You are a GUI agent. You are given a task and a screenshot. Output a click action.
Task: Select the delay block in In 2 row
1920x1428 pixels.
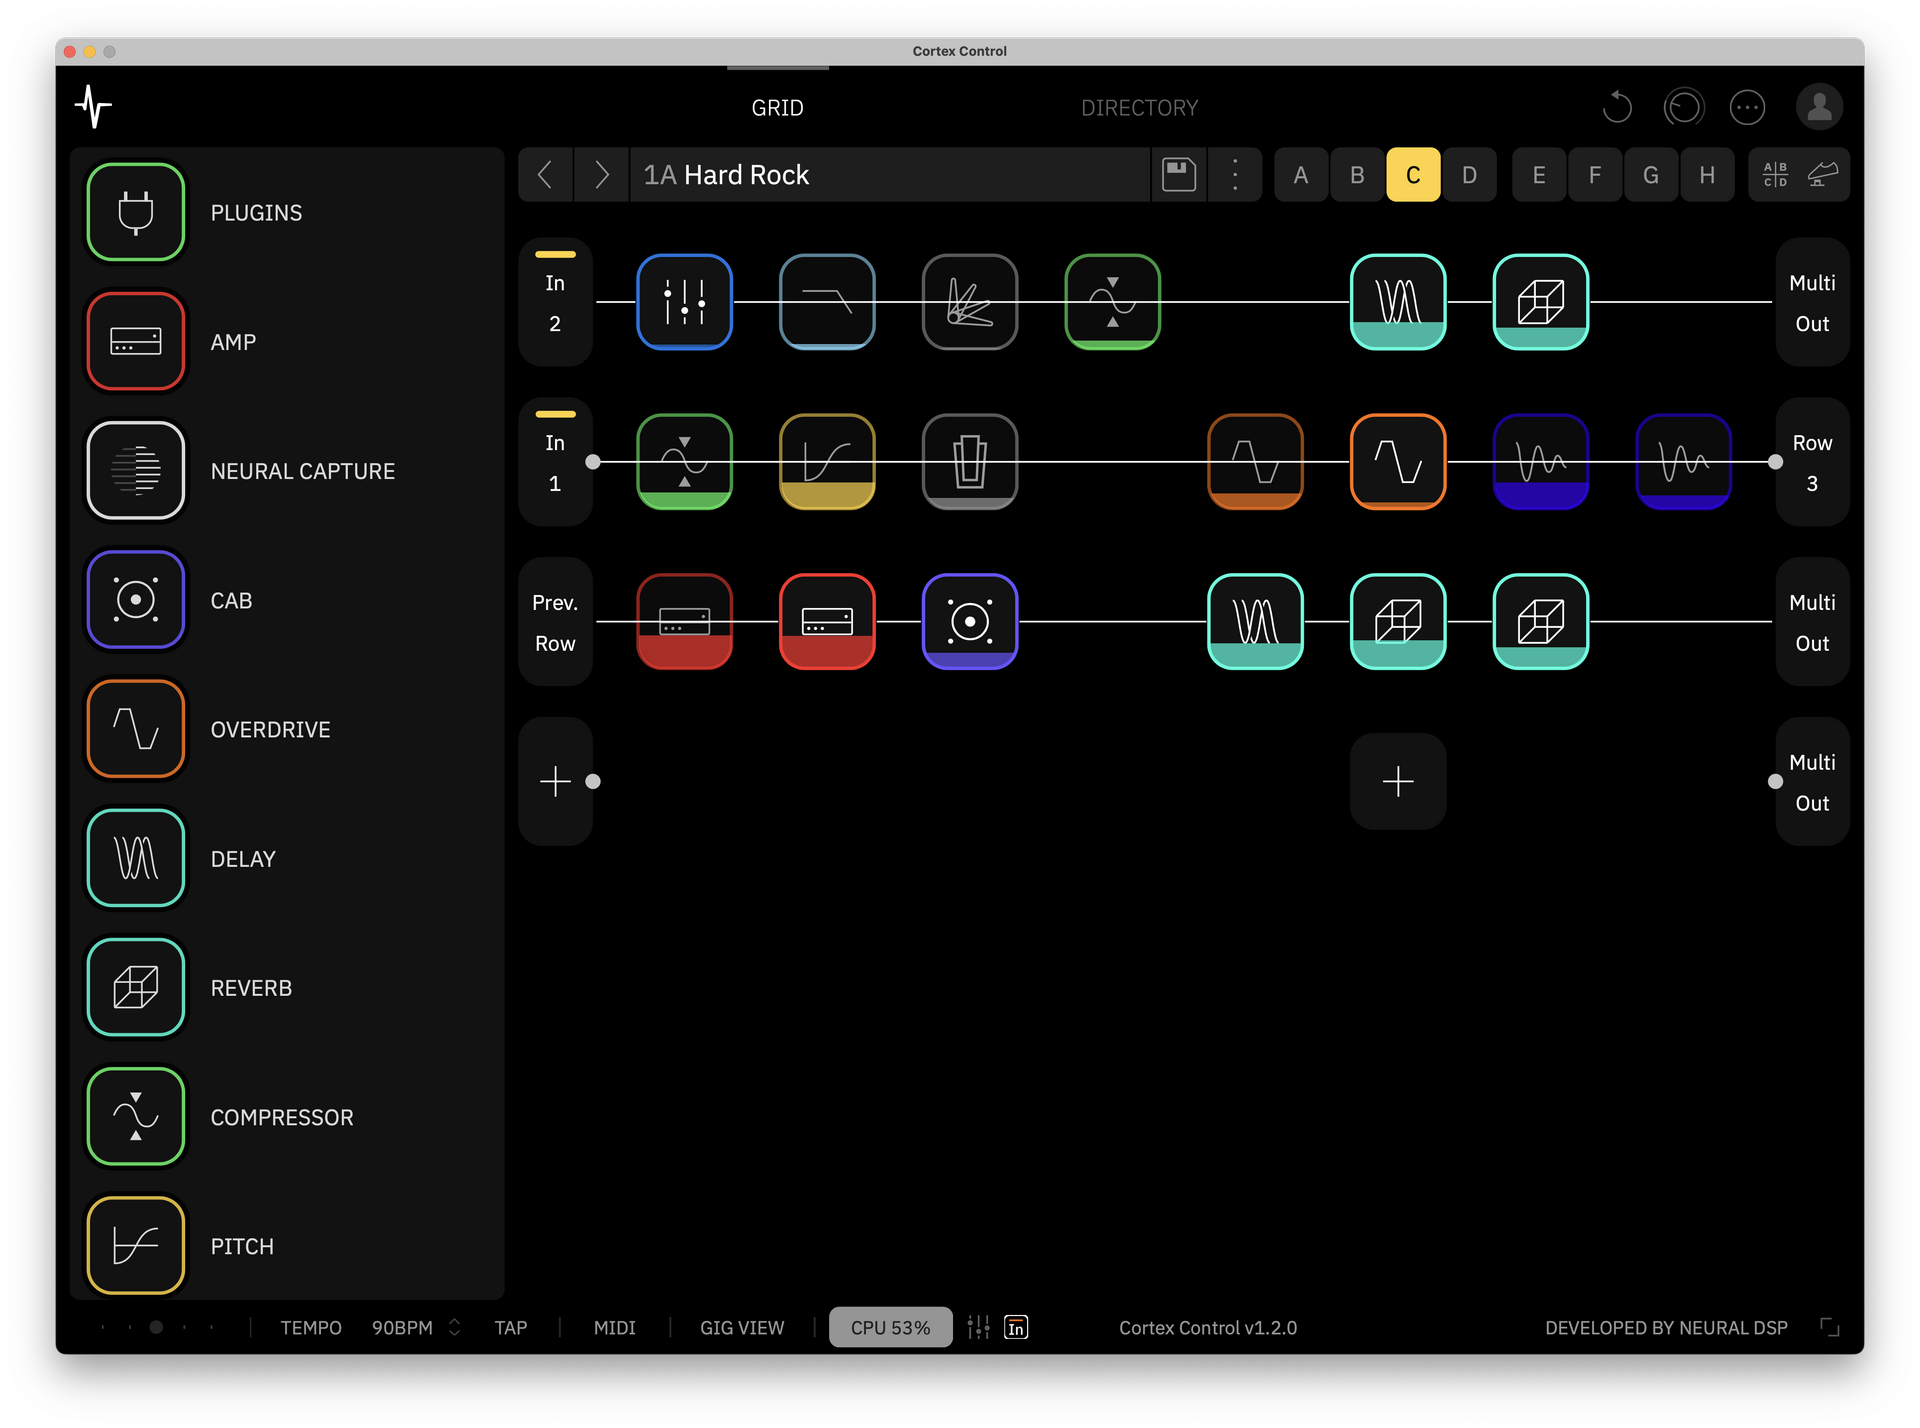coord(1398,302)
